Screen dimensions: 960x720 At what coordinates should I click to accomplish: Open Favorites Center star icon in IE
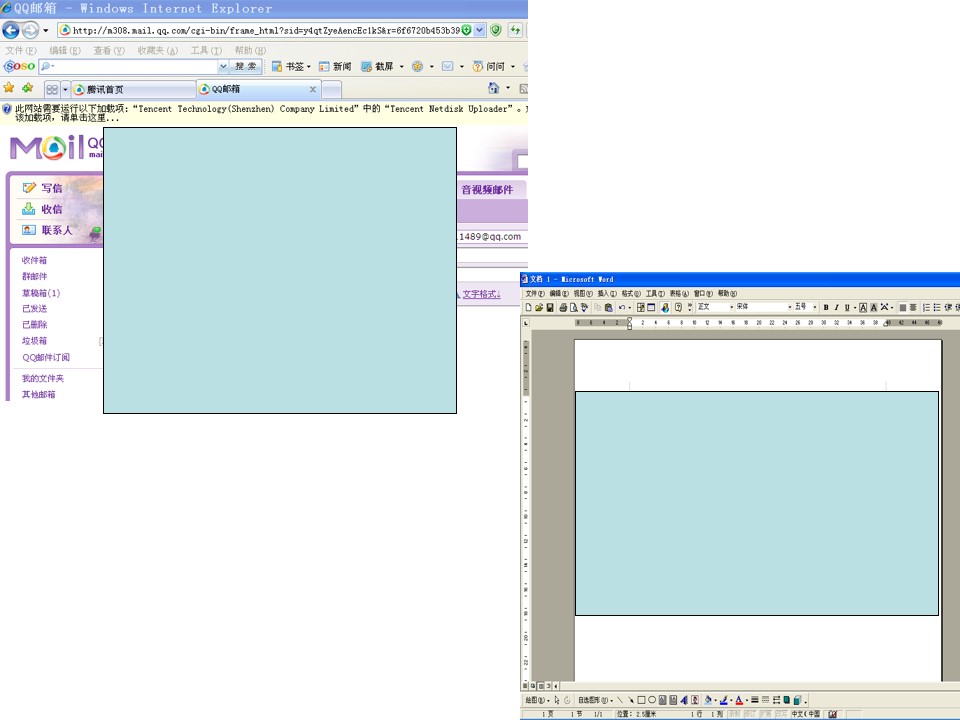tap(9, 88)
